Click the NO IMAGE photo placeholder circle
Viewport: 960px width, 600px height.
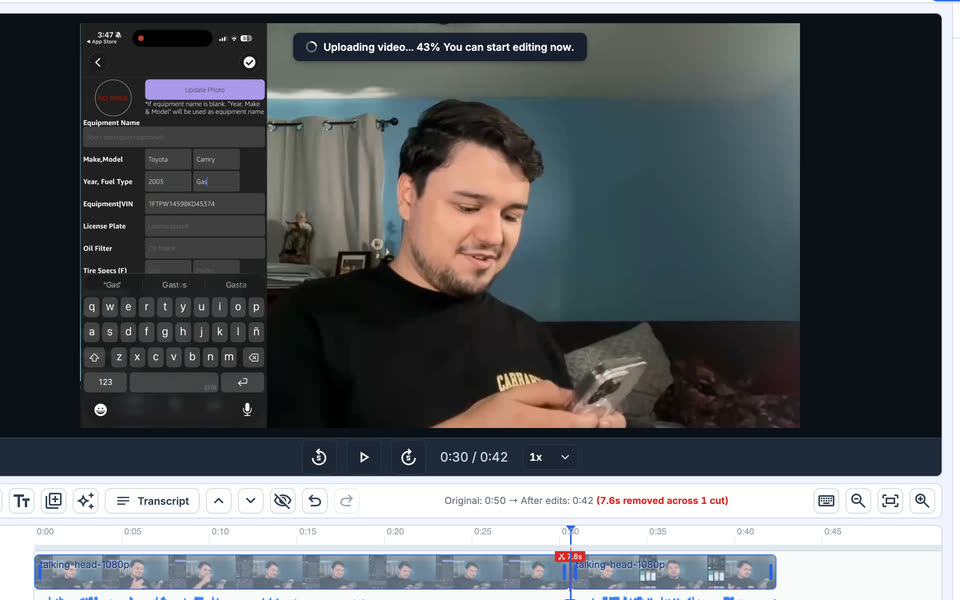(113, 98)
